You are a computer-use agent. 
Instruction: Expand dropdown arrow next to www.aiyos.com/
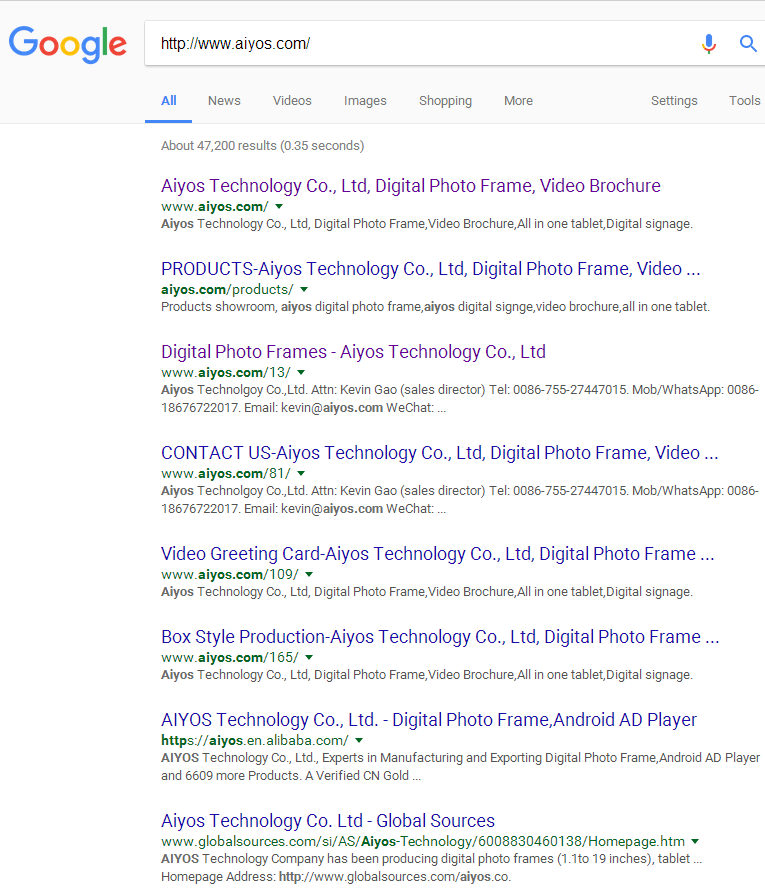point(279,207)
